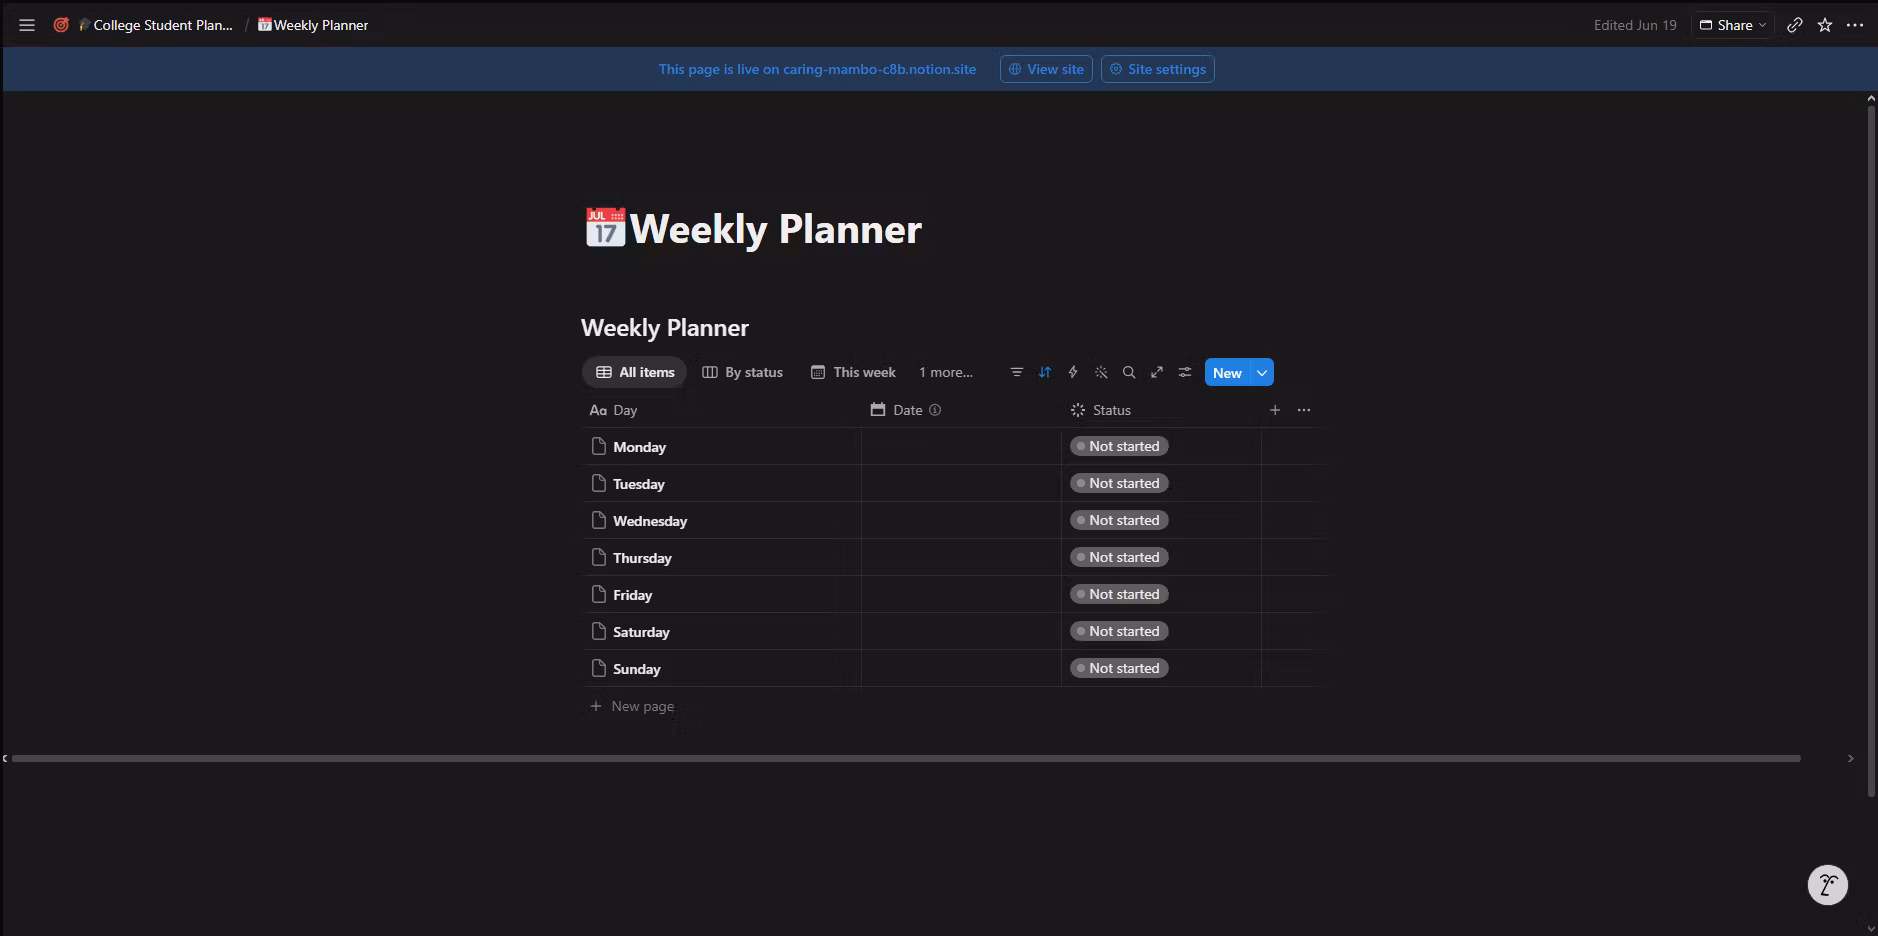Click Friday's empty Date cell
Screen dimensions: 1878x936
(961, 595)
